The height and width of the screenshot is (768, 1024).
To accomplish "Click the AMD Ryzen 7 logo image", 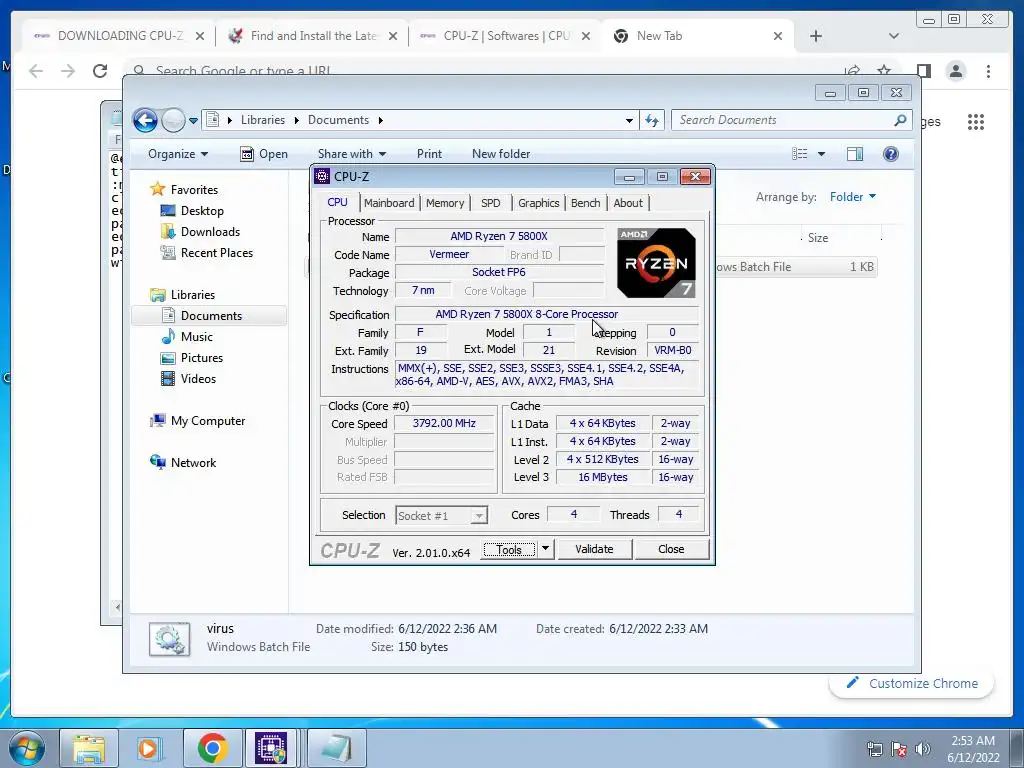I will coord(656,263).
